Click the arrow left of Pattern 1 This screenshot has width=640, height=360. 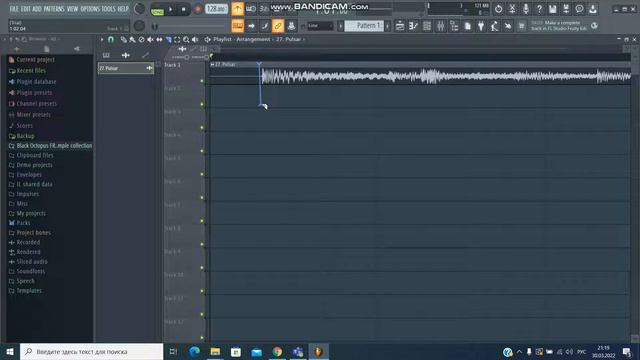340,26
